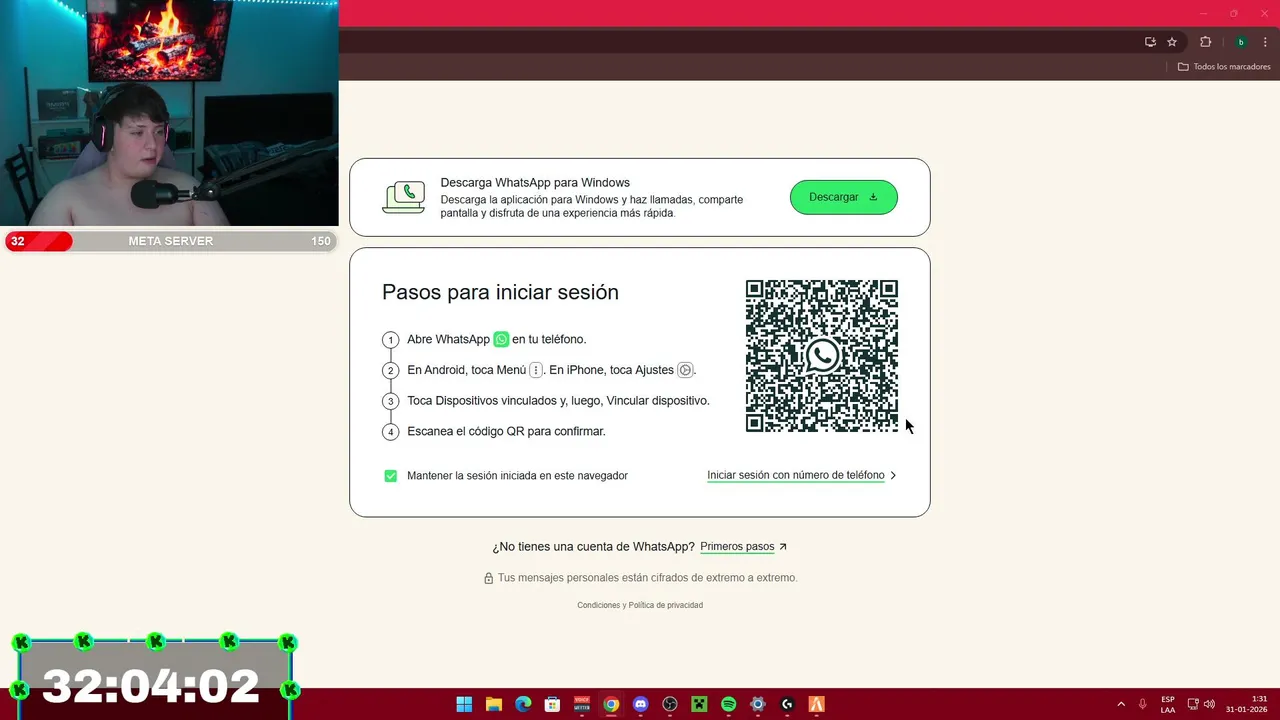Viewport: 1280px width, 720px height.
Task: Minimize the Chrome window
Action: [x=1204, y=13]
